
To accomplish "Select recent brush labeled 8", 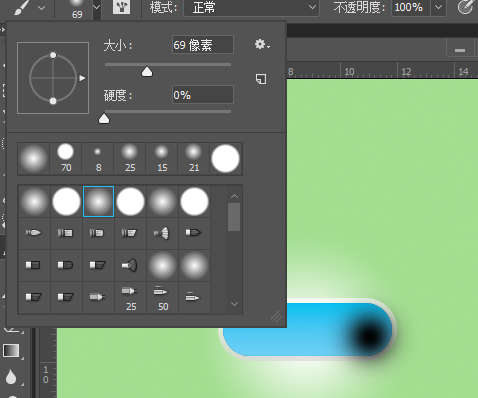I will click(x=98, y=158).
